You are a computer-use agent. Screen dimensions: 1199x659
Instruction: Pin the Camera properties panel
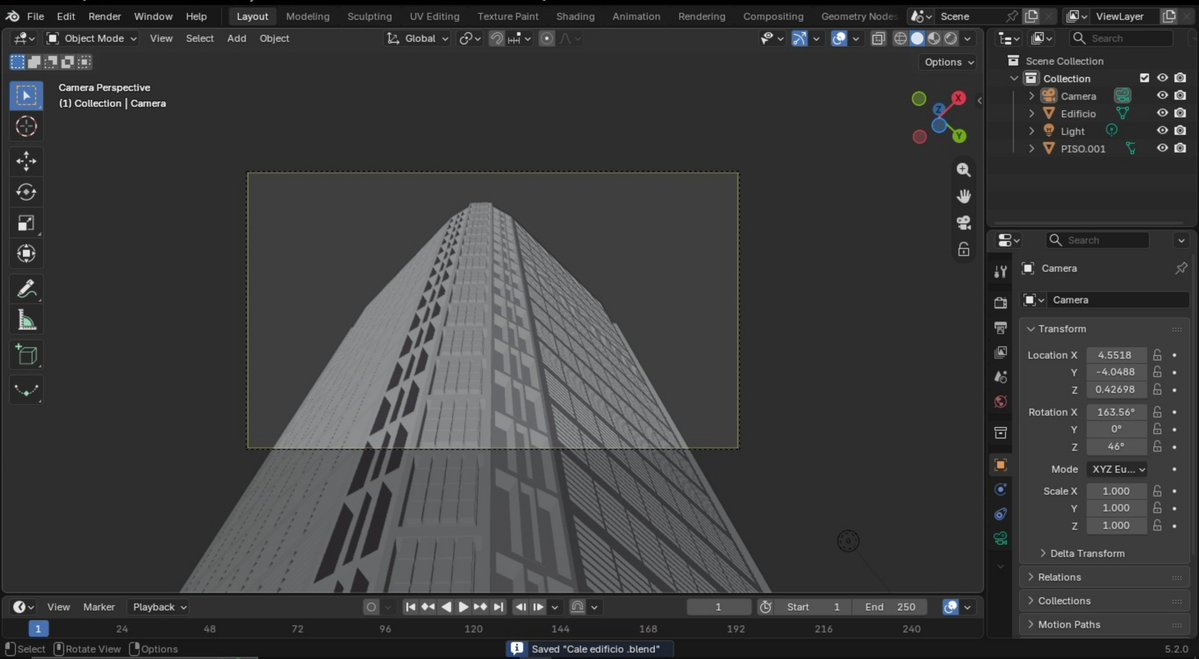pyautogui.click(x=1181, y=268)
